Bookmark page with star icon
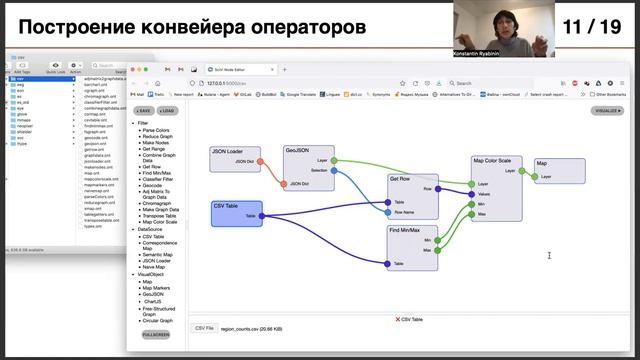This screenshot has height=360, width=640. click(402, 83)
